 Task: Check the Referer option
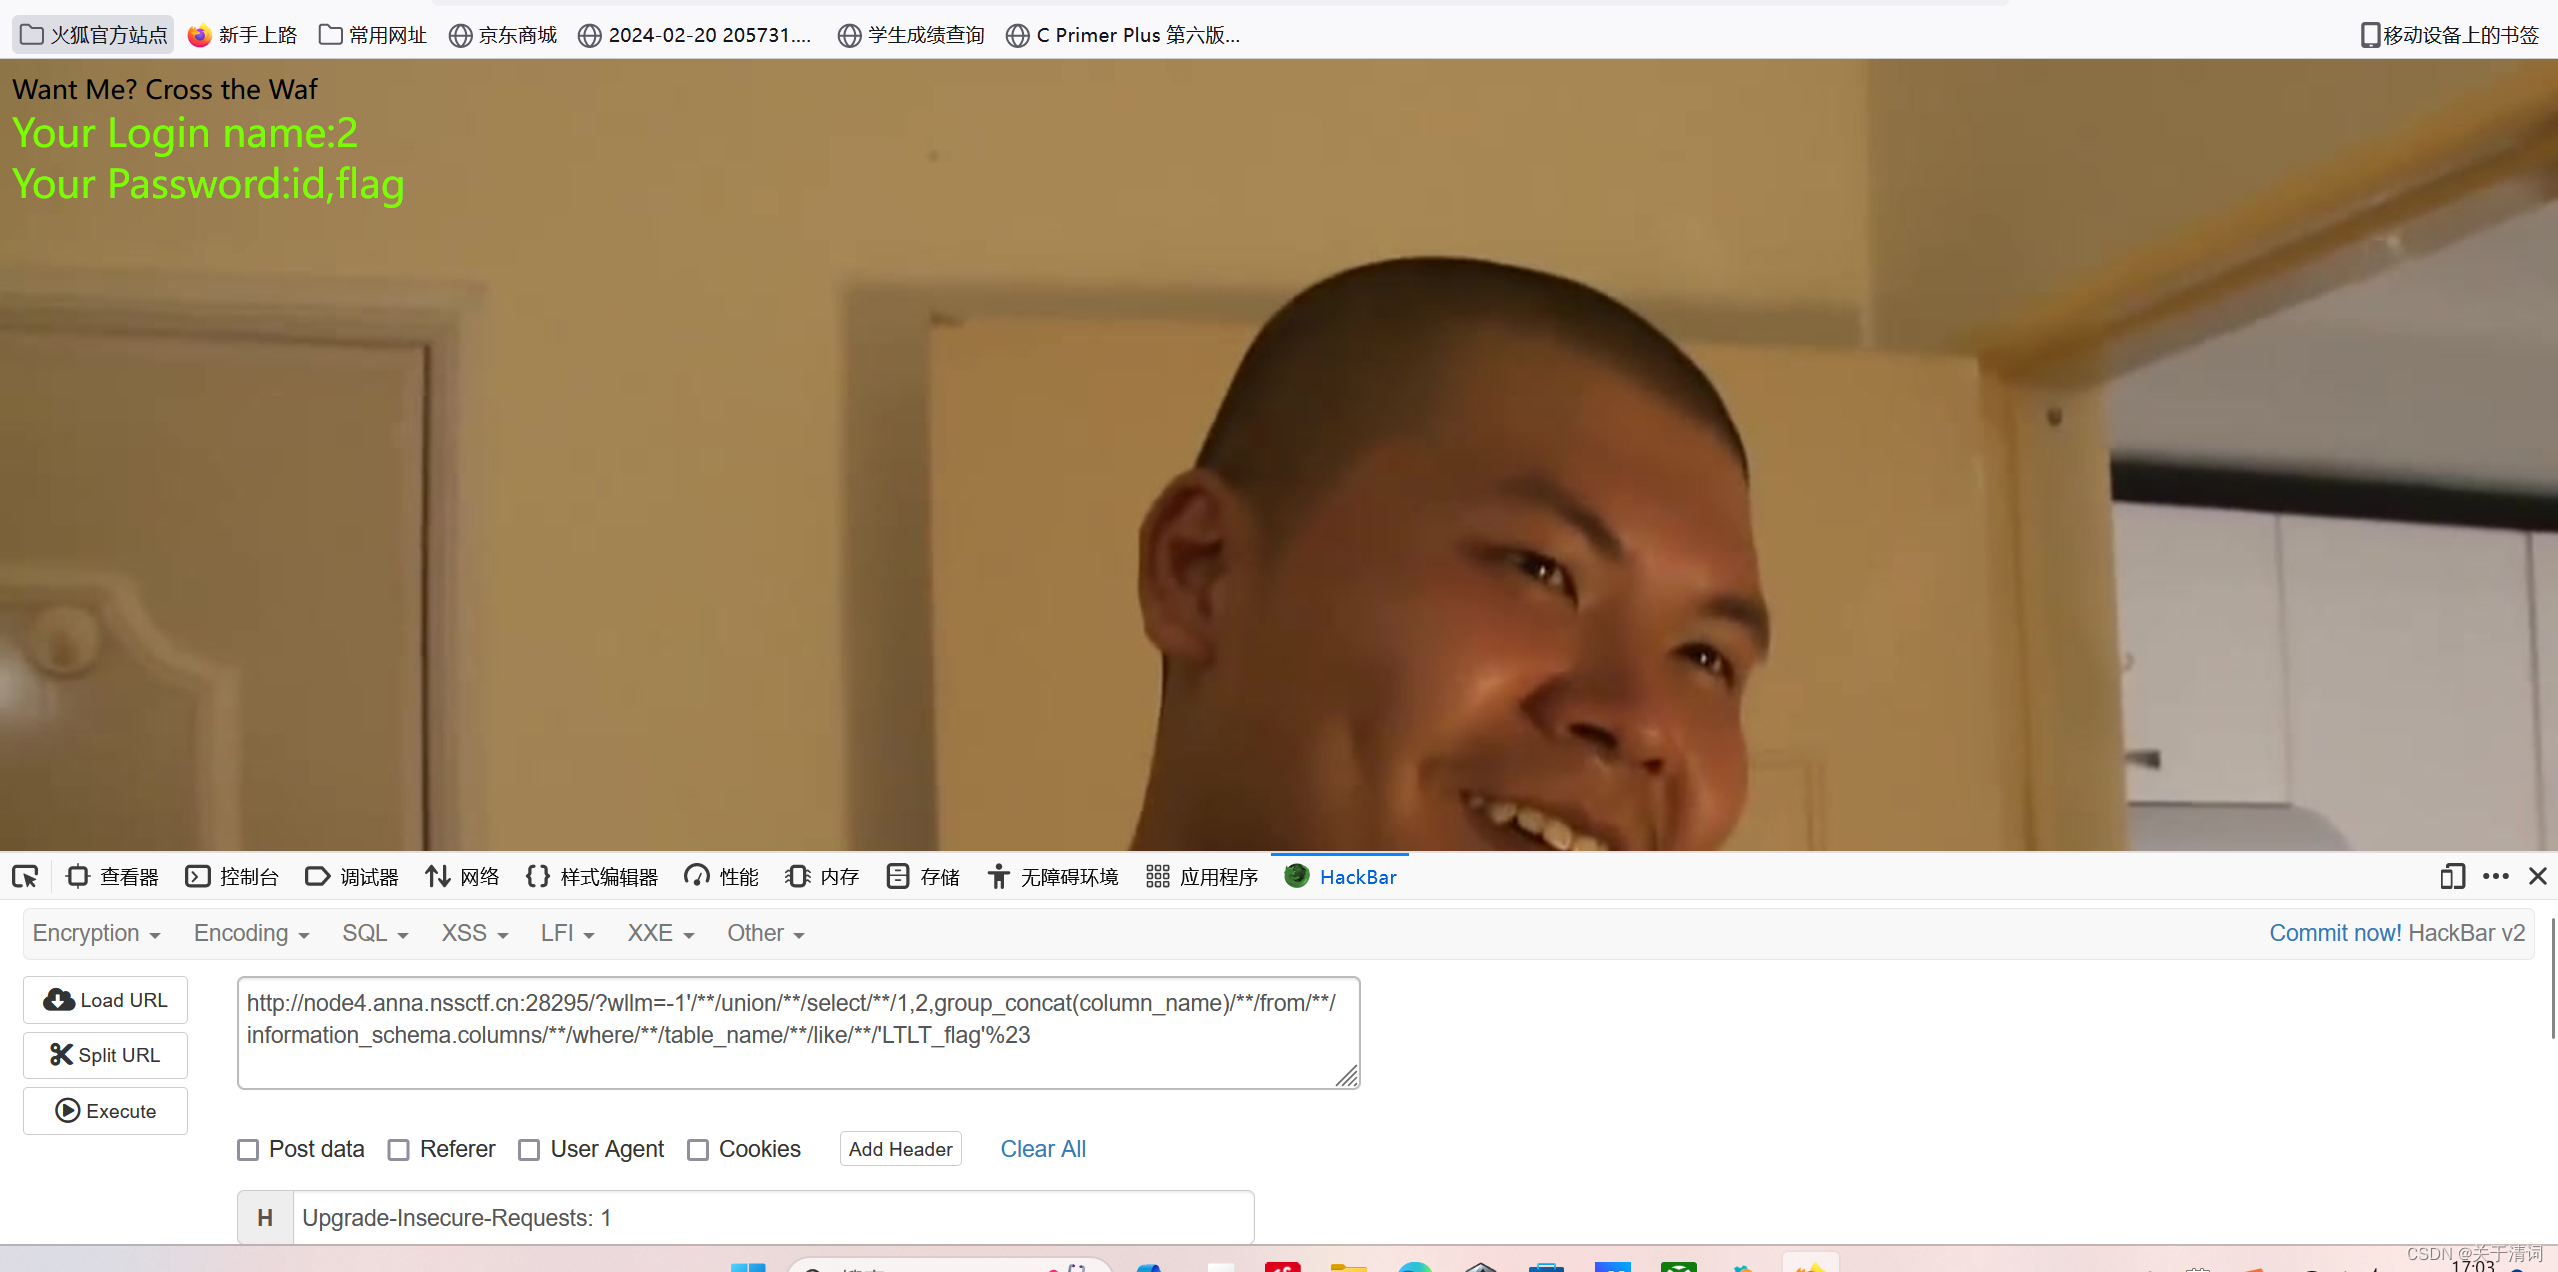click(x=399, y=1150)
